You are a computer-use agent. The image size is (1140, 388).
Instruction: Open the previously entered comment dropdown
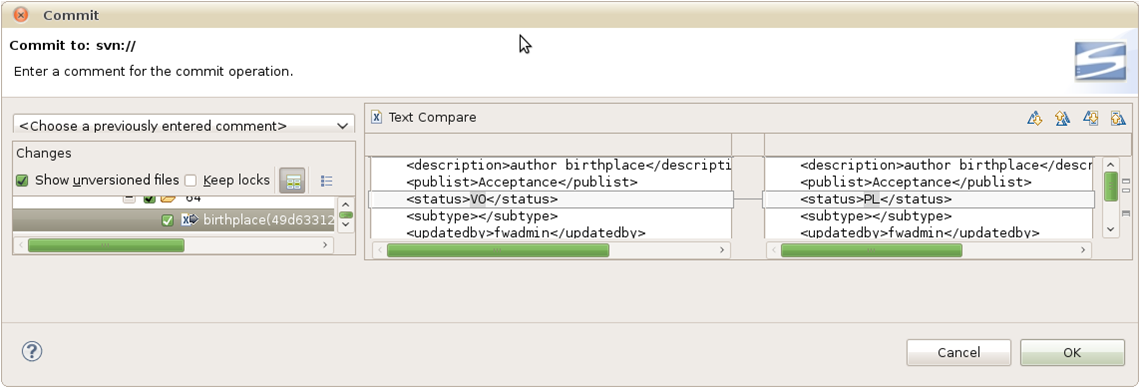pyautogui.click(x=184, y=126)
